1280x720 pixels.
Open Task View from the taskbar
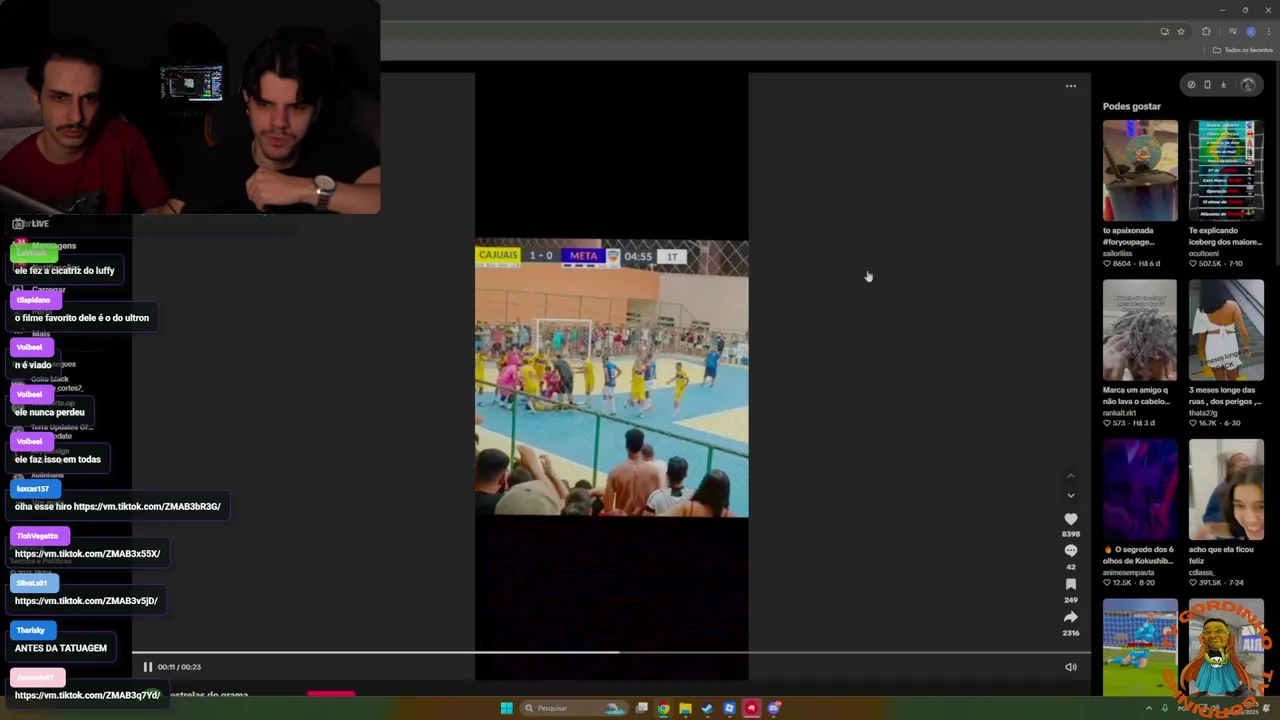[641, 708]
